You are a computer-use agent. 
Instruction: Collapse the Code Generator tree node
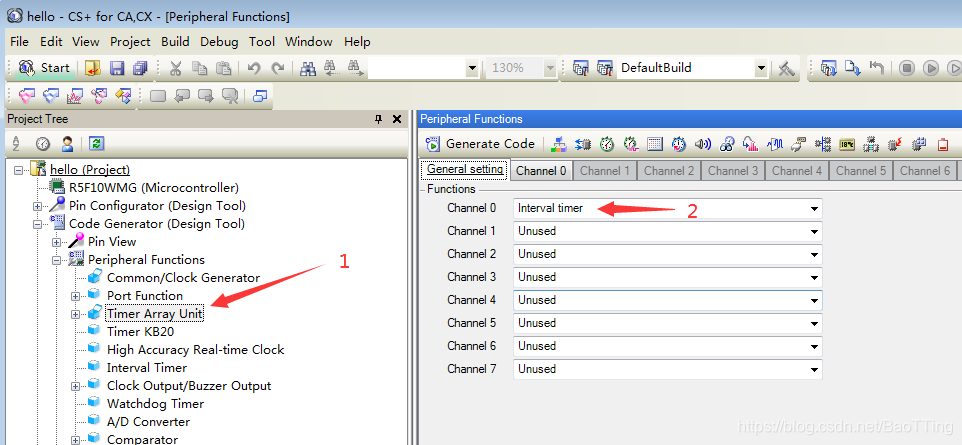point(37,224)
